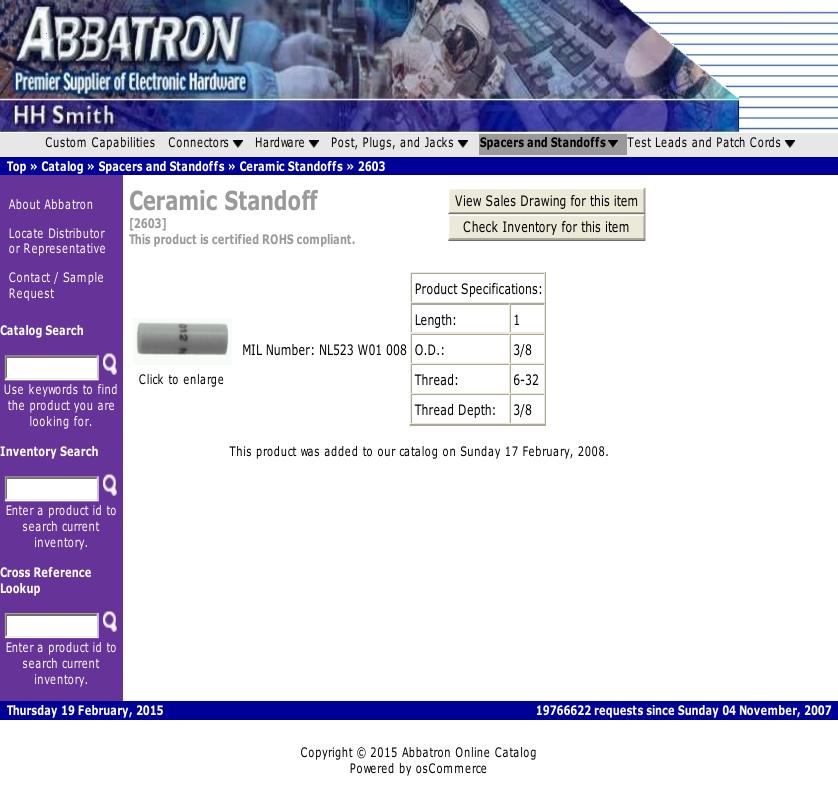
Task: Open About Abbatron sidebar link
Action: [51, 205]
